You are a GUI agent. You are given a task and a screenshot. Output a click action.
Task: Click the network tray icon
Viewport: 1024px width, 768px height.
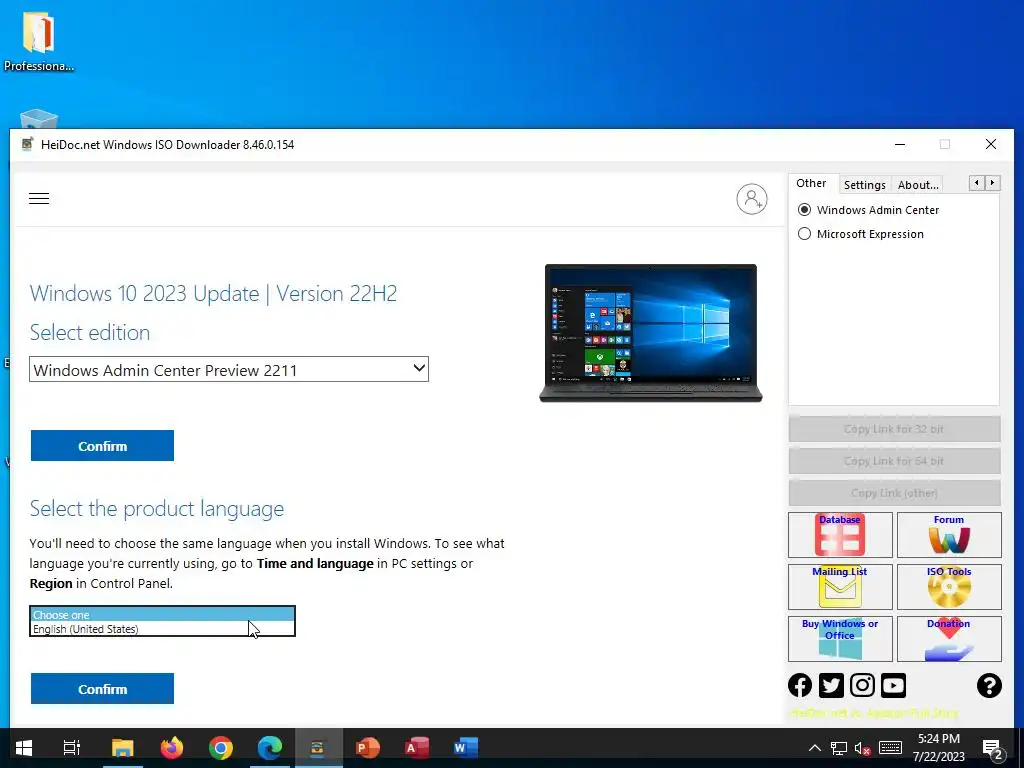pos(839,748)
